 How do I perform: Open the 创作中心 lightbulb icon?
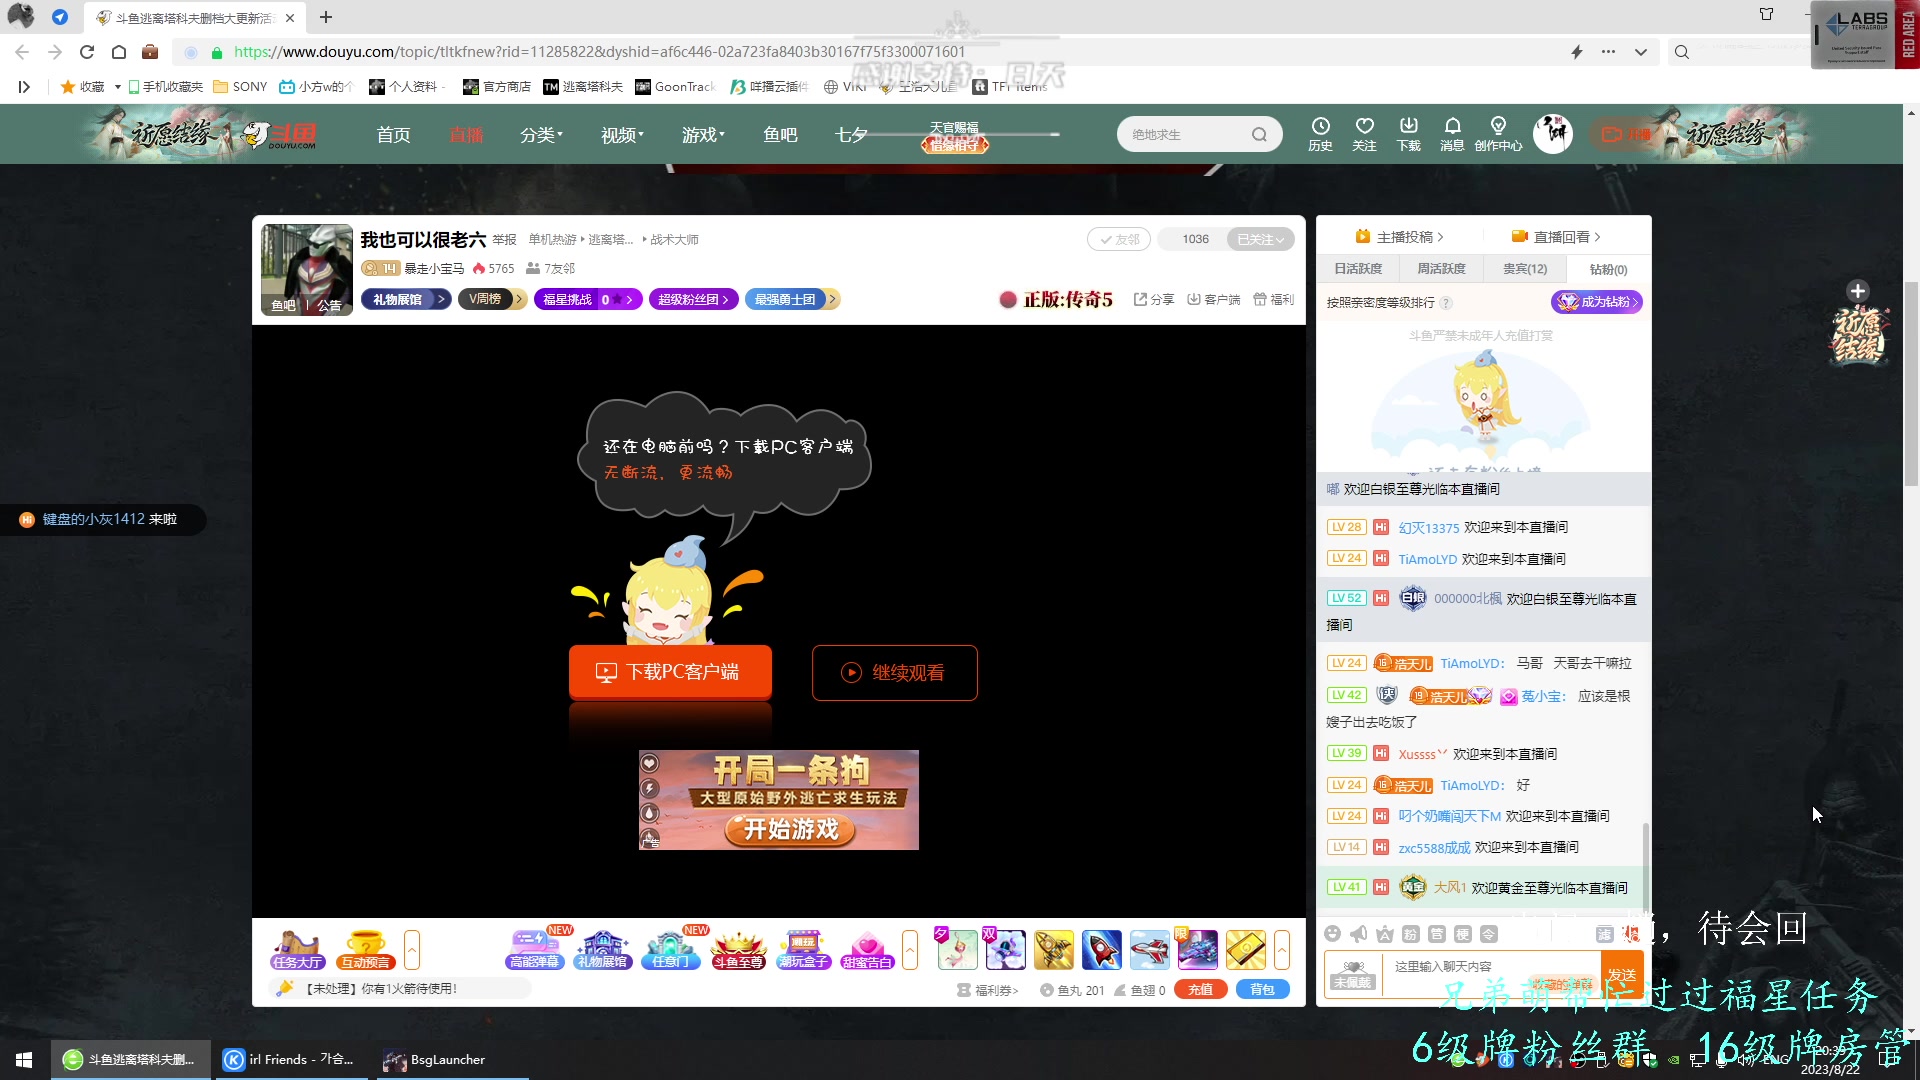point(1498,133)
